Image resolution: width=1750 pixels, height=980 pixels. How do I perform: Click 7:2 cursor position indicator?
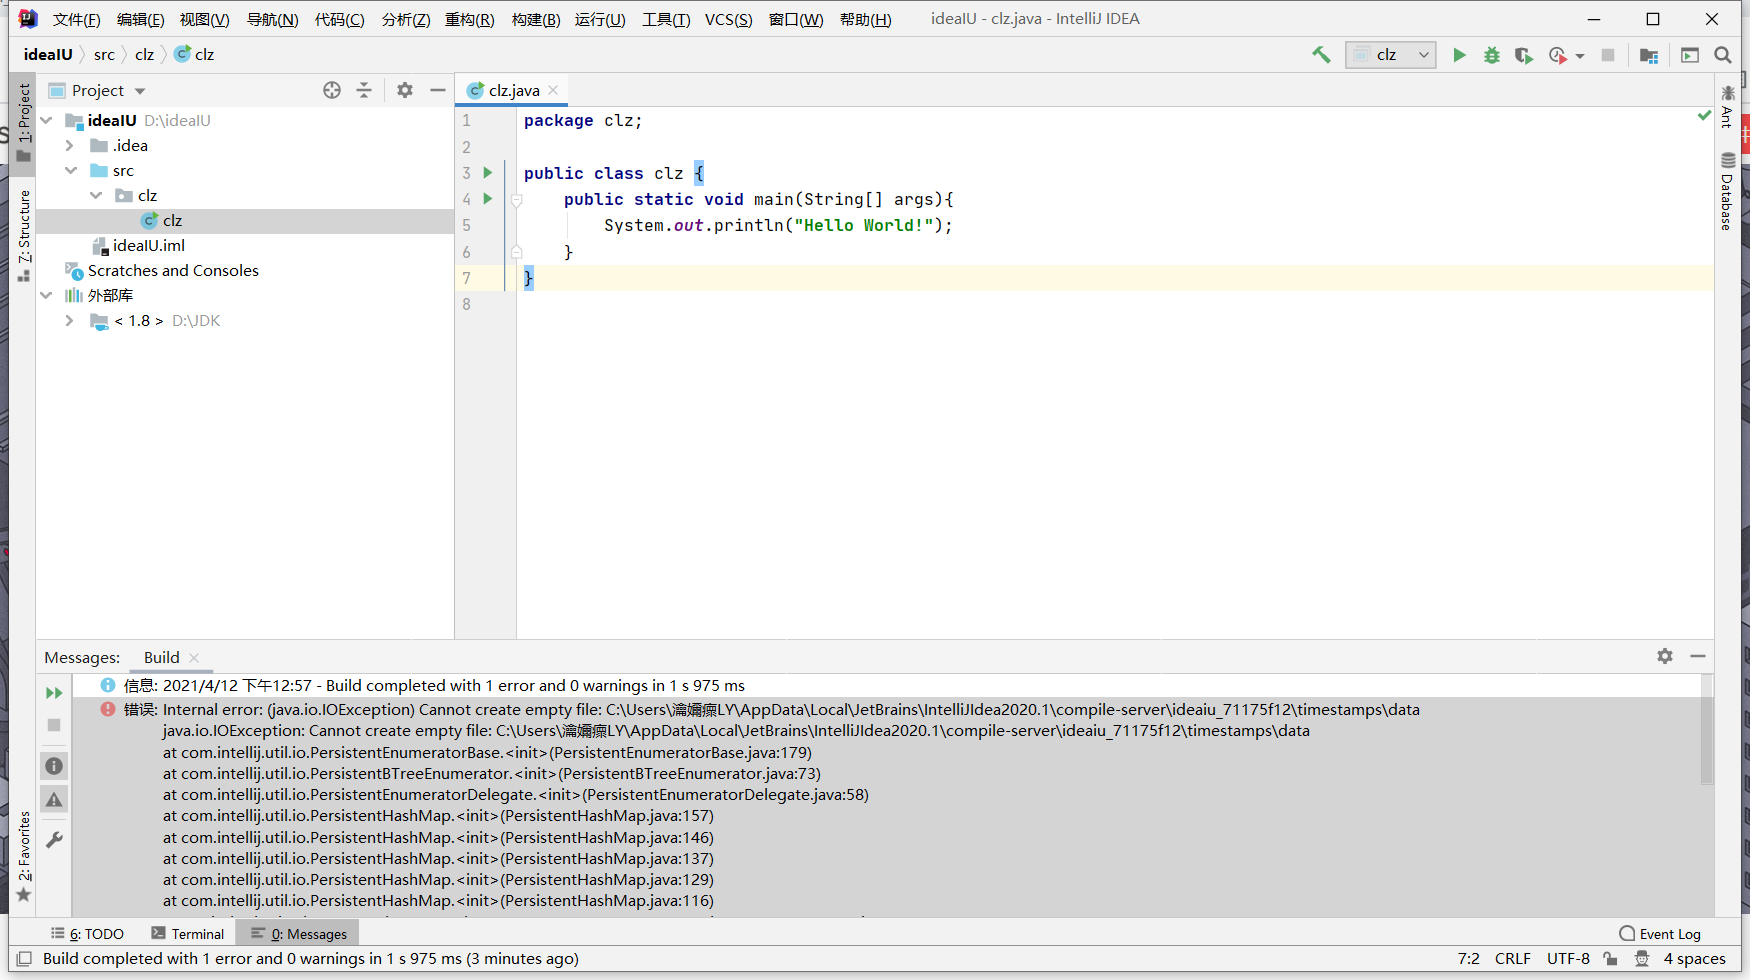(x=1468, y=958)
